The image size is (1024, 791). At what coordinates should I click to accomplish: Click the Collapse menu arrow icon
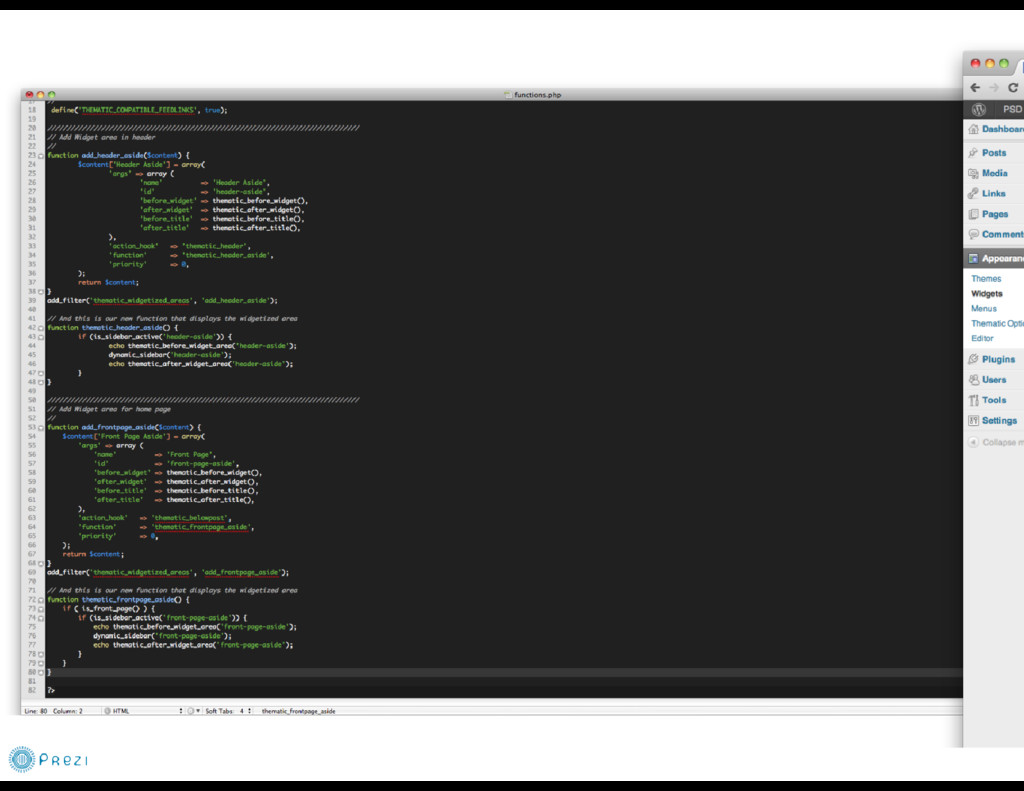coord(973,442)
